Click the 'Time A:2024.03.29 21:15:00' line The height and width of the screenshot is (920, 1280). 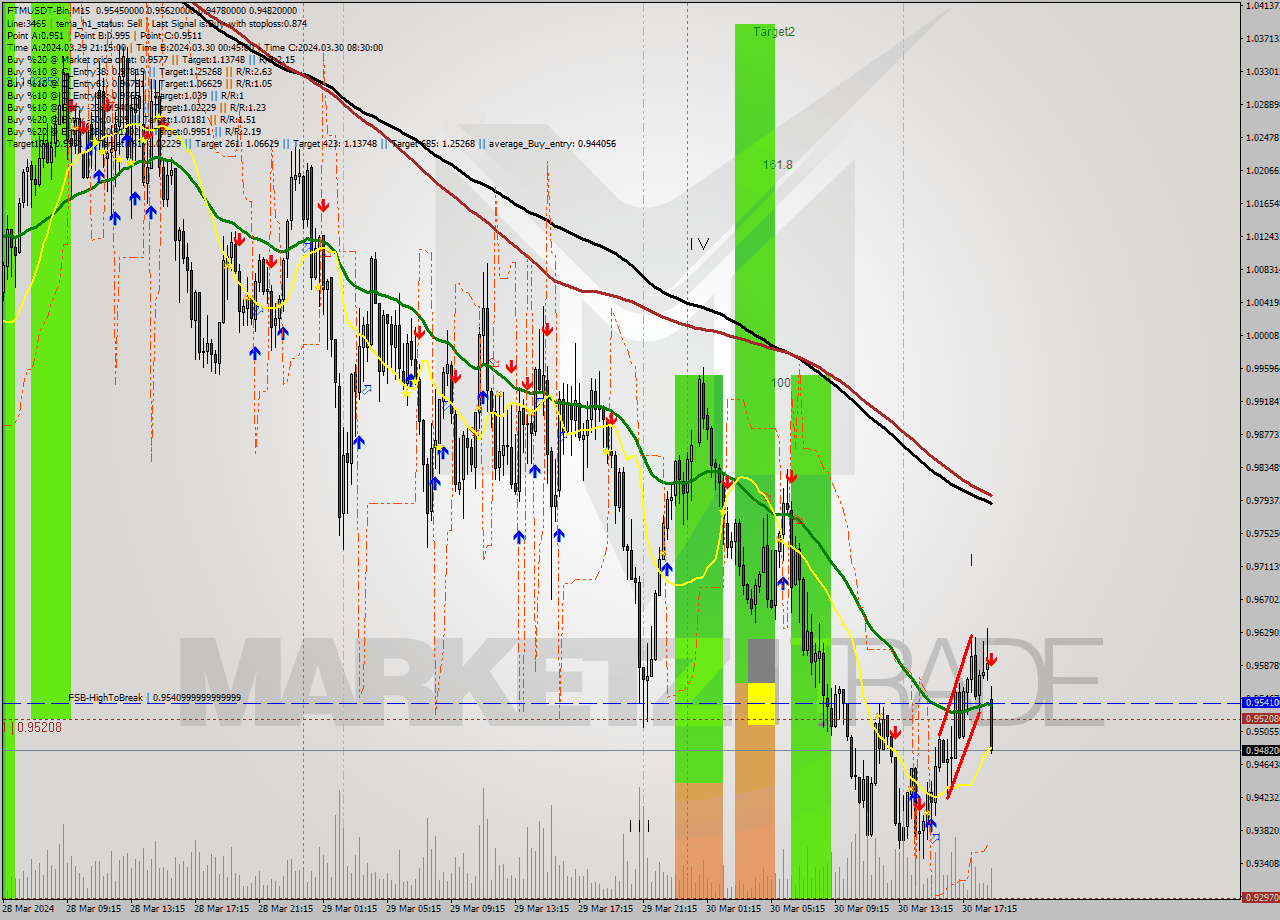tap(66, 47)
